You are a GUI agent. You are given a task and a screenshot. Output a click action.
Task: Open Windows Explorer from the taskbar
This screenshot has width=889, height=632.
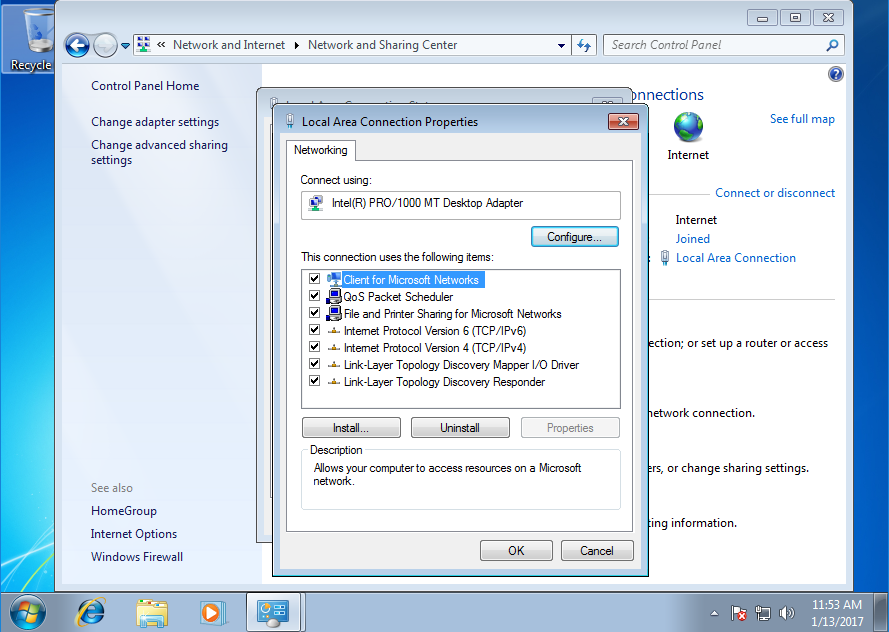(152, 612)
